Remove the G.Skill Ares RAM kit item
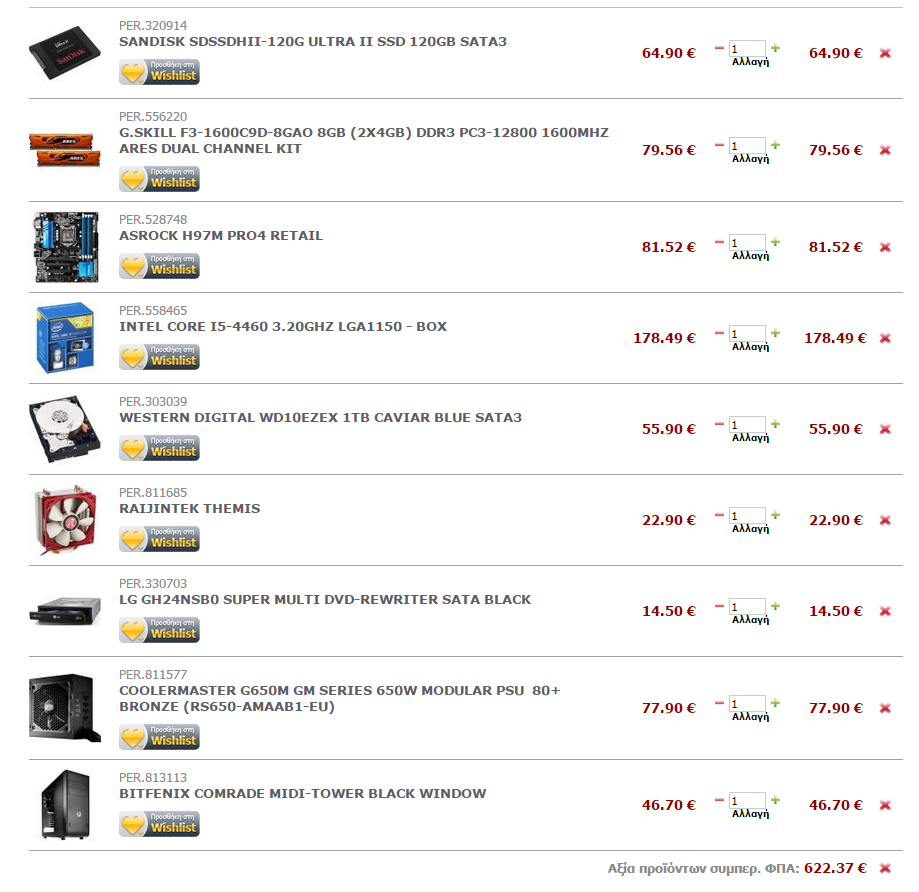Screen dimensions: 919x892 click(885, 150)
